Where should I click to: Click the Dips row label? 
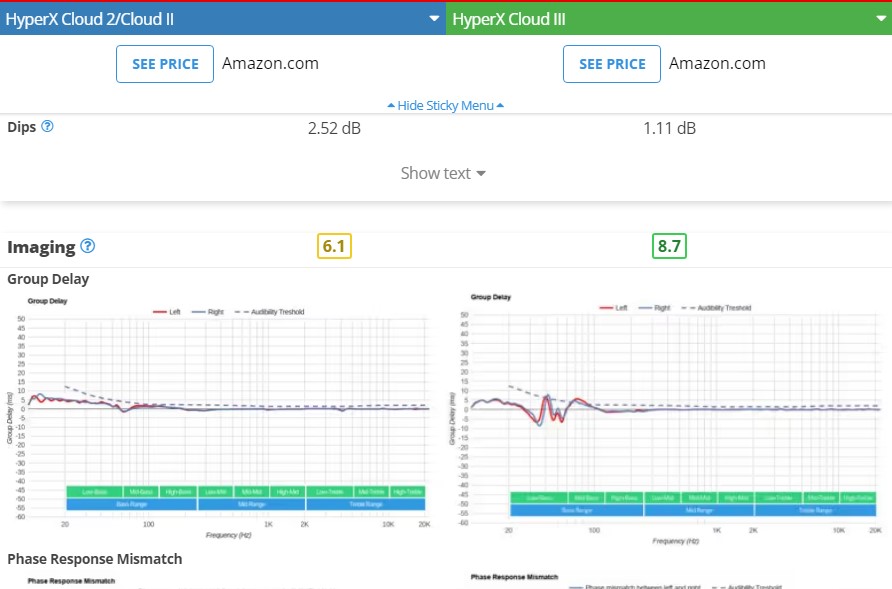coord(22,127)
